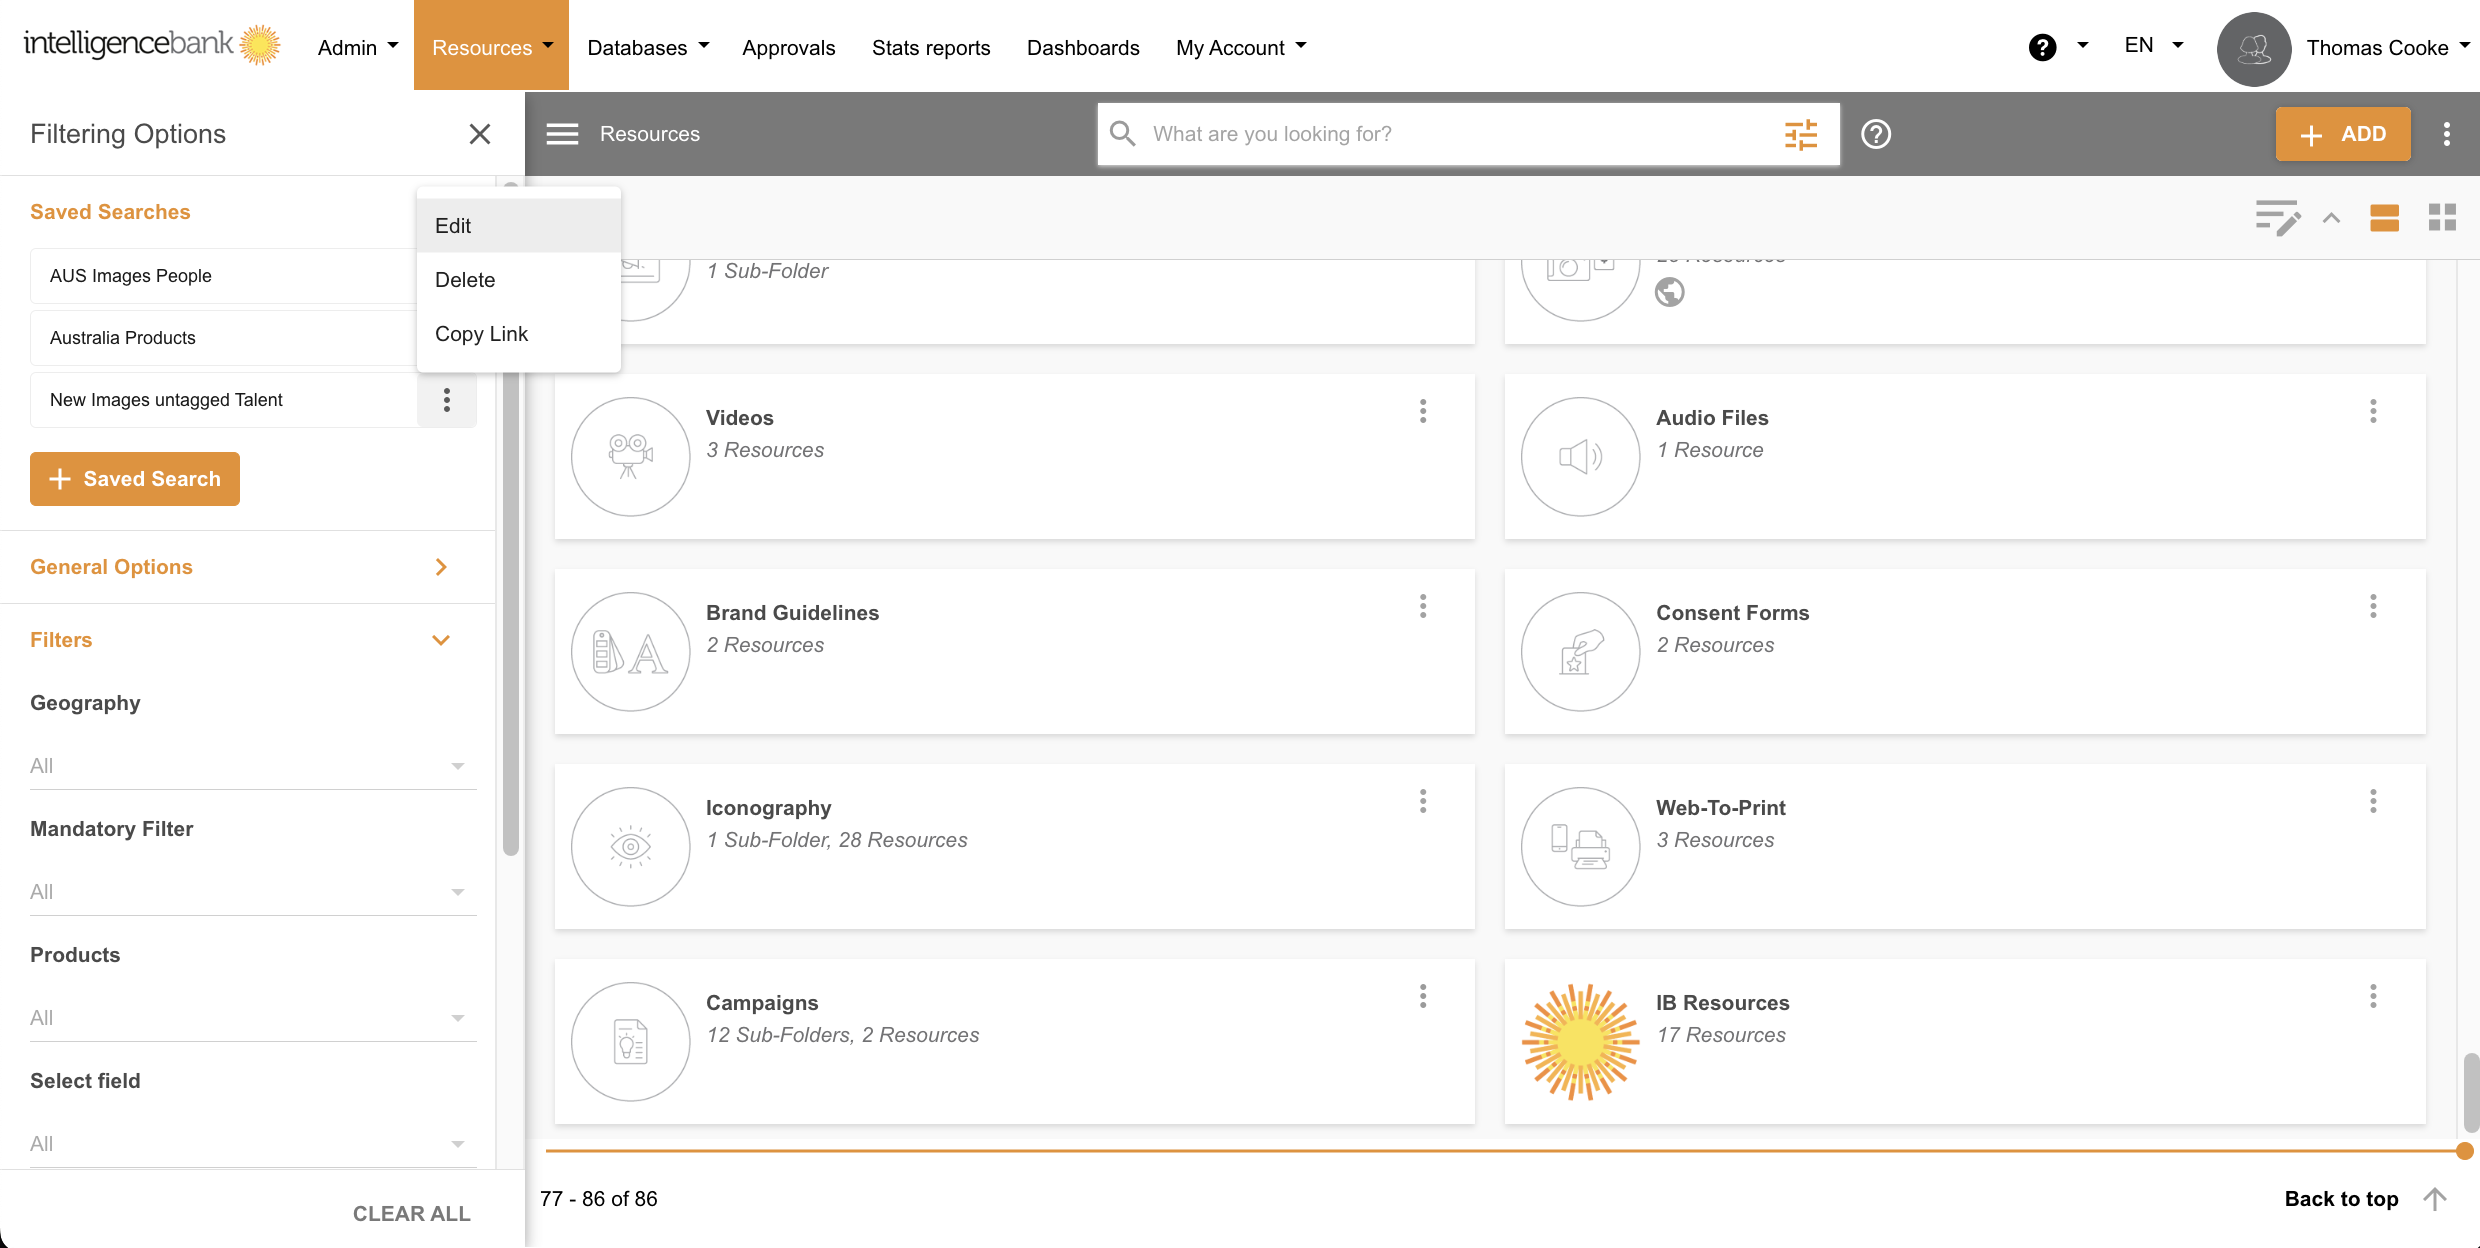Click the Back to top arrow icon

(2435, 1198)
